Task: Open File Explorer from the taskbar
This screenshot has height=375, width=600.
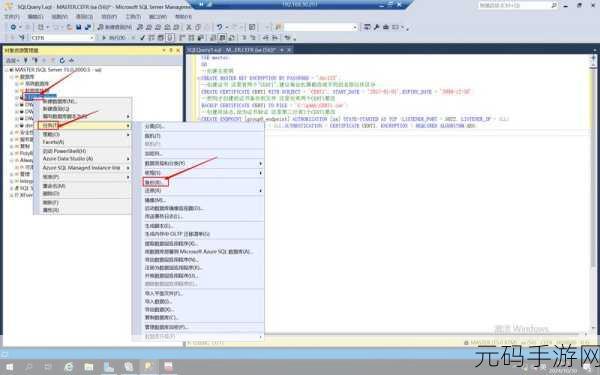Action: (x=89, y=367)
